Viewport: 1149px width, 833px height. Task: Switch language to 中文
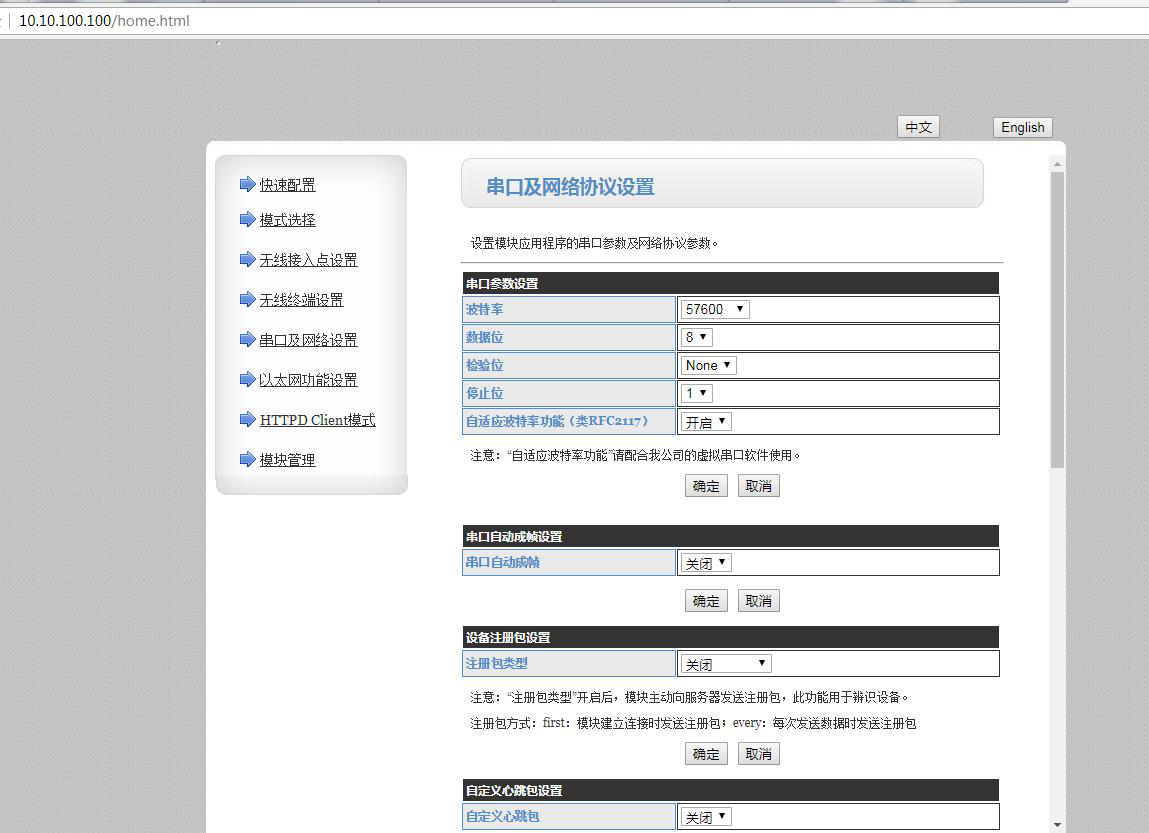click(918, 127)
